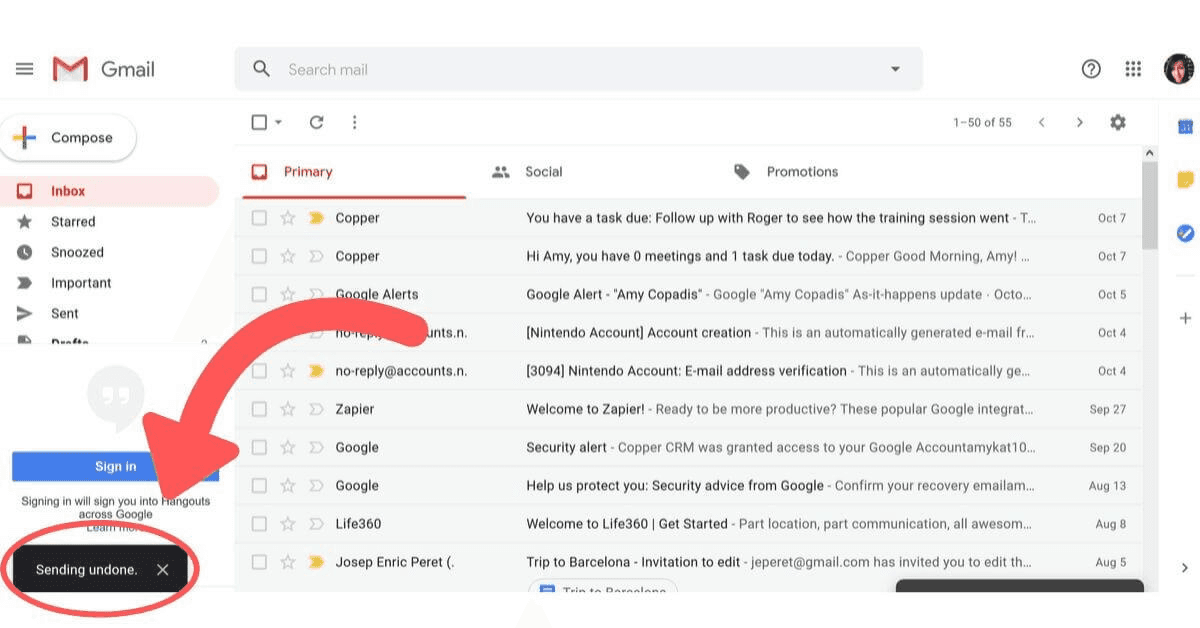Screen dimensions: 1200x628
Task: Open the main menu hamburger icon
Action: coord(25,69)
